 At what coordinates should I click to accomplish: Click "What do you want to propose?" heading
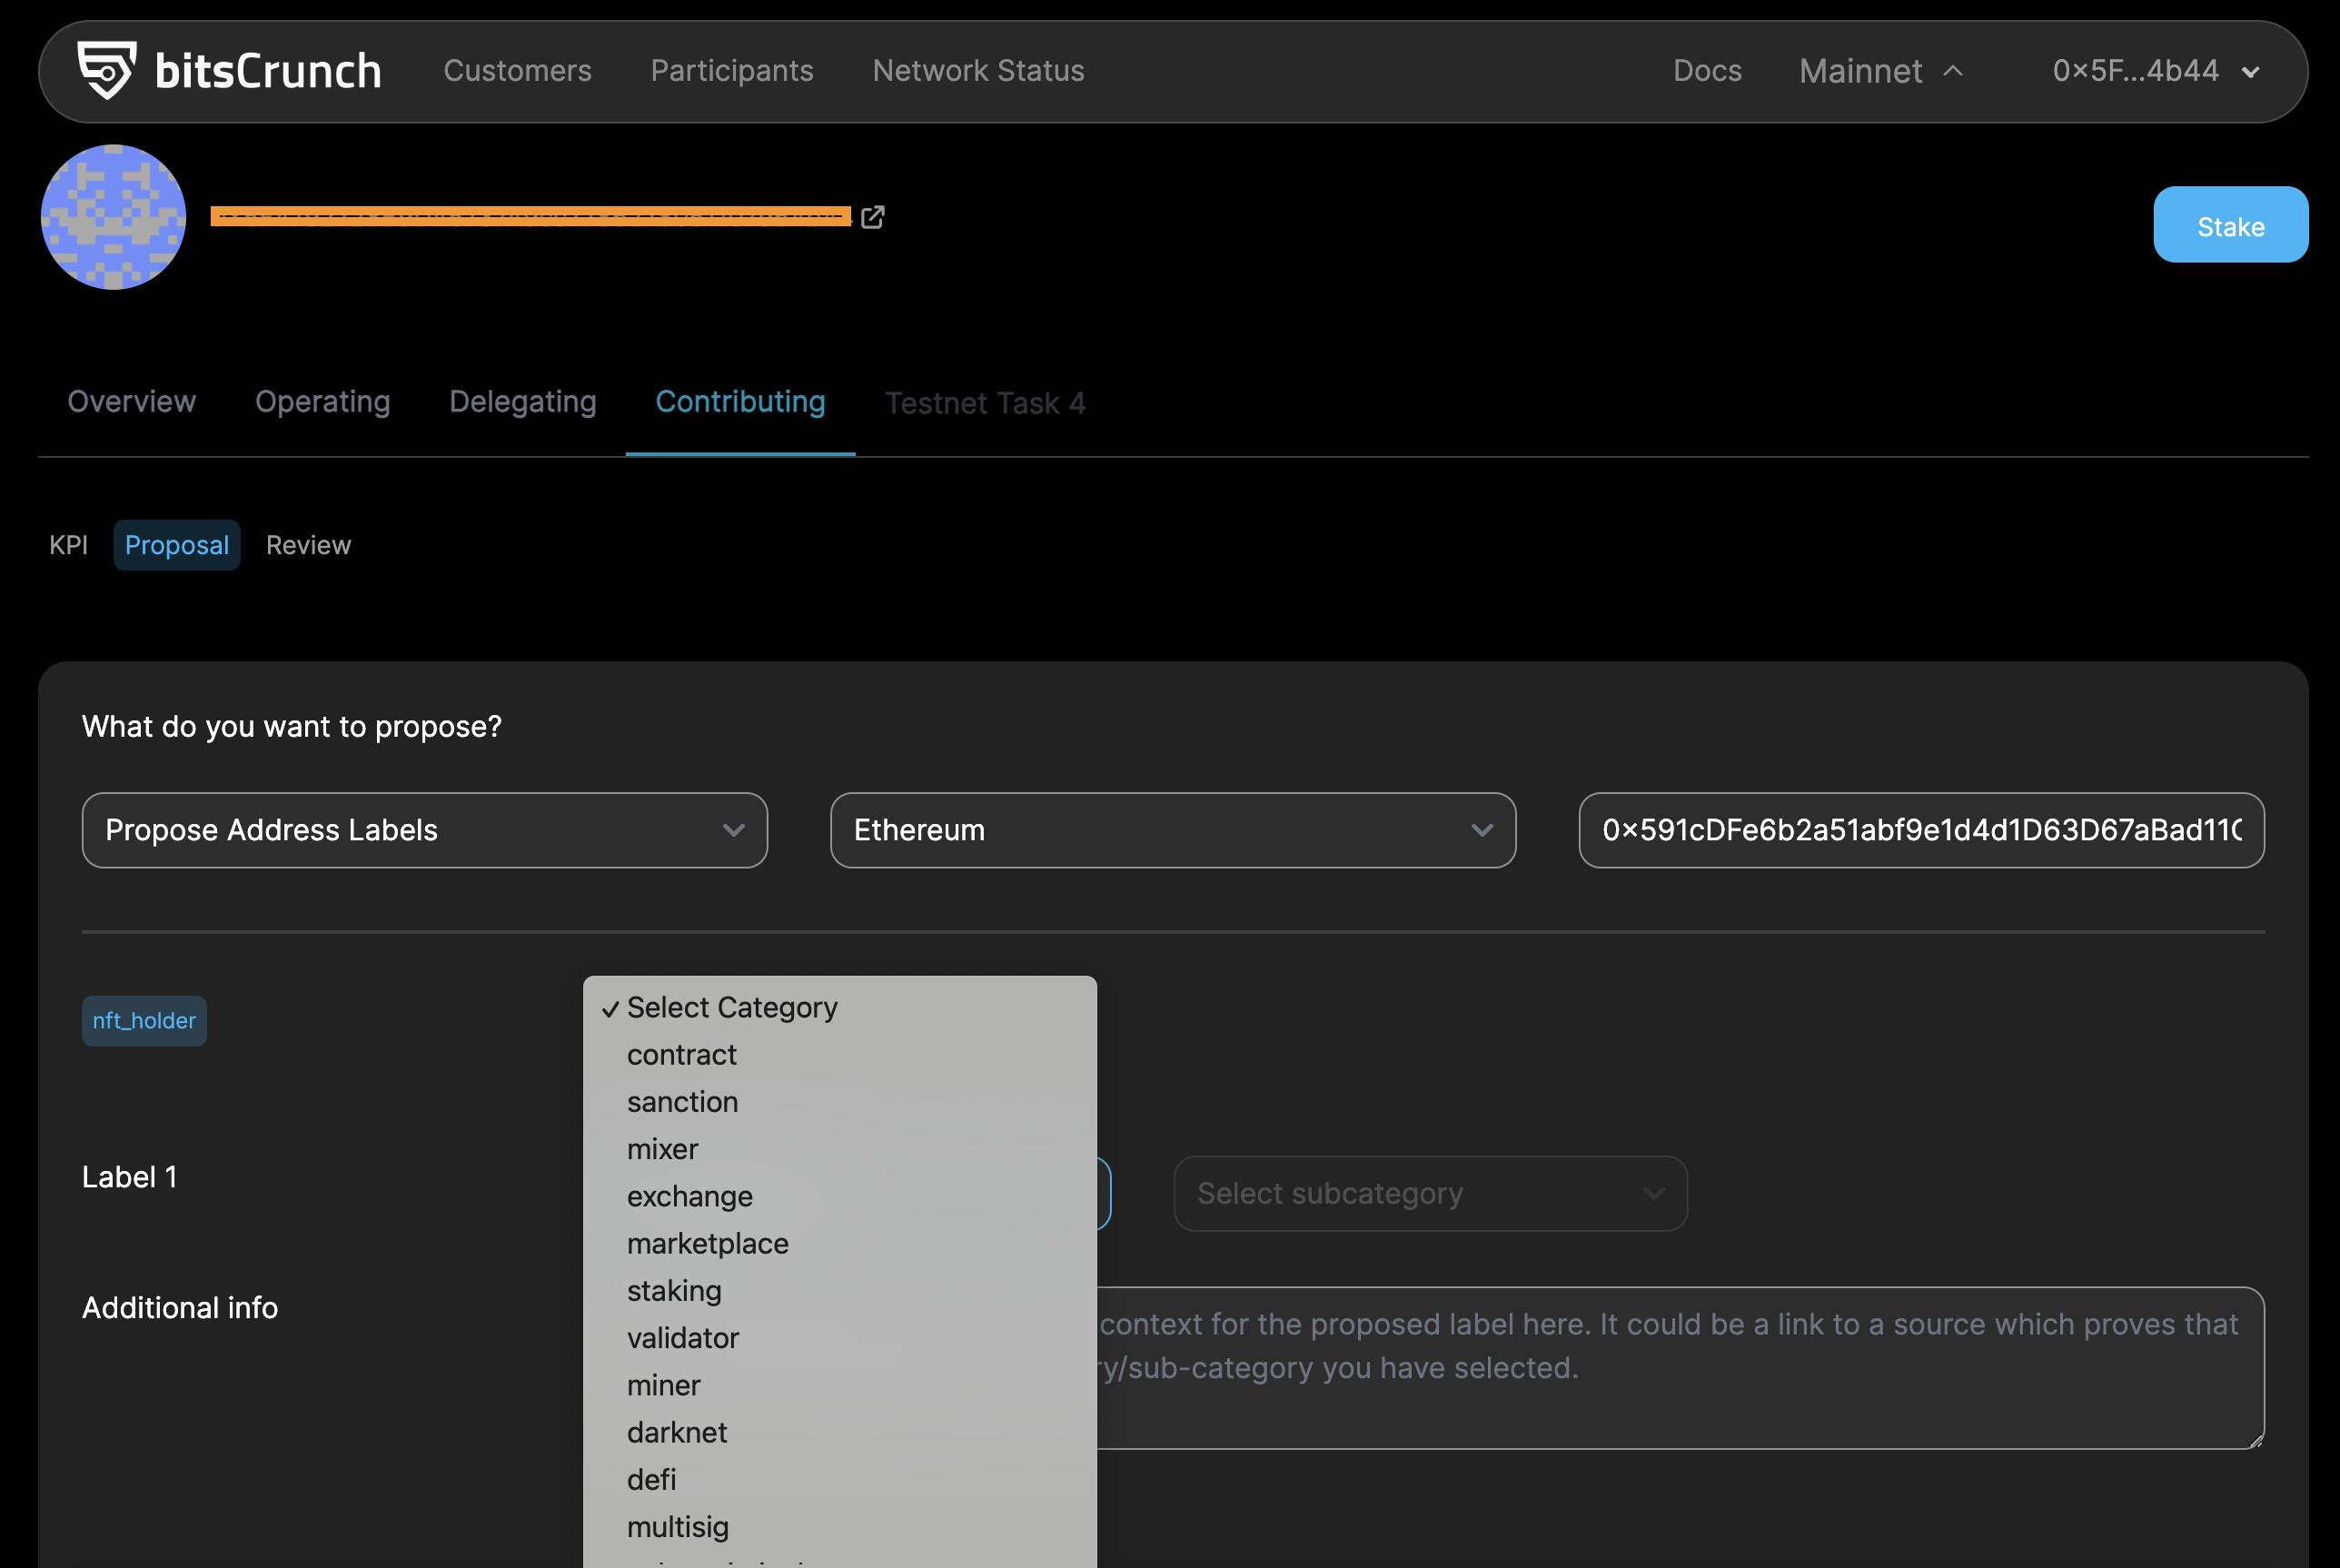[x=292, y=727]
